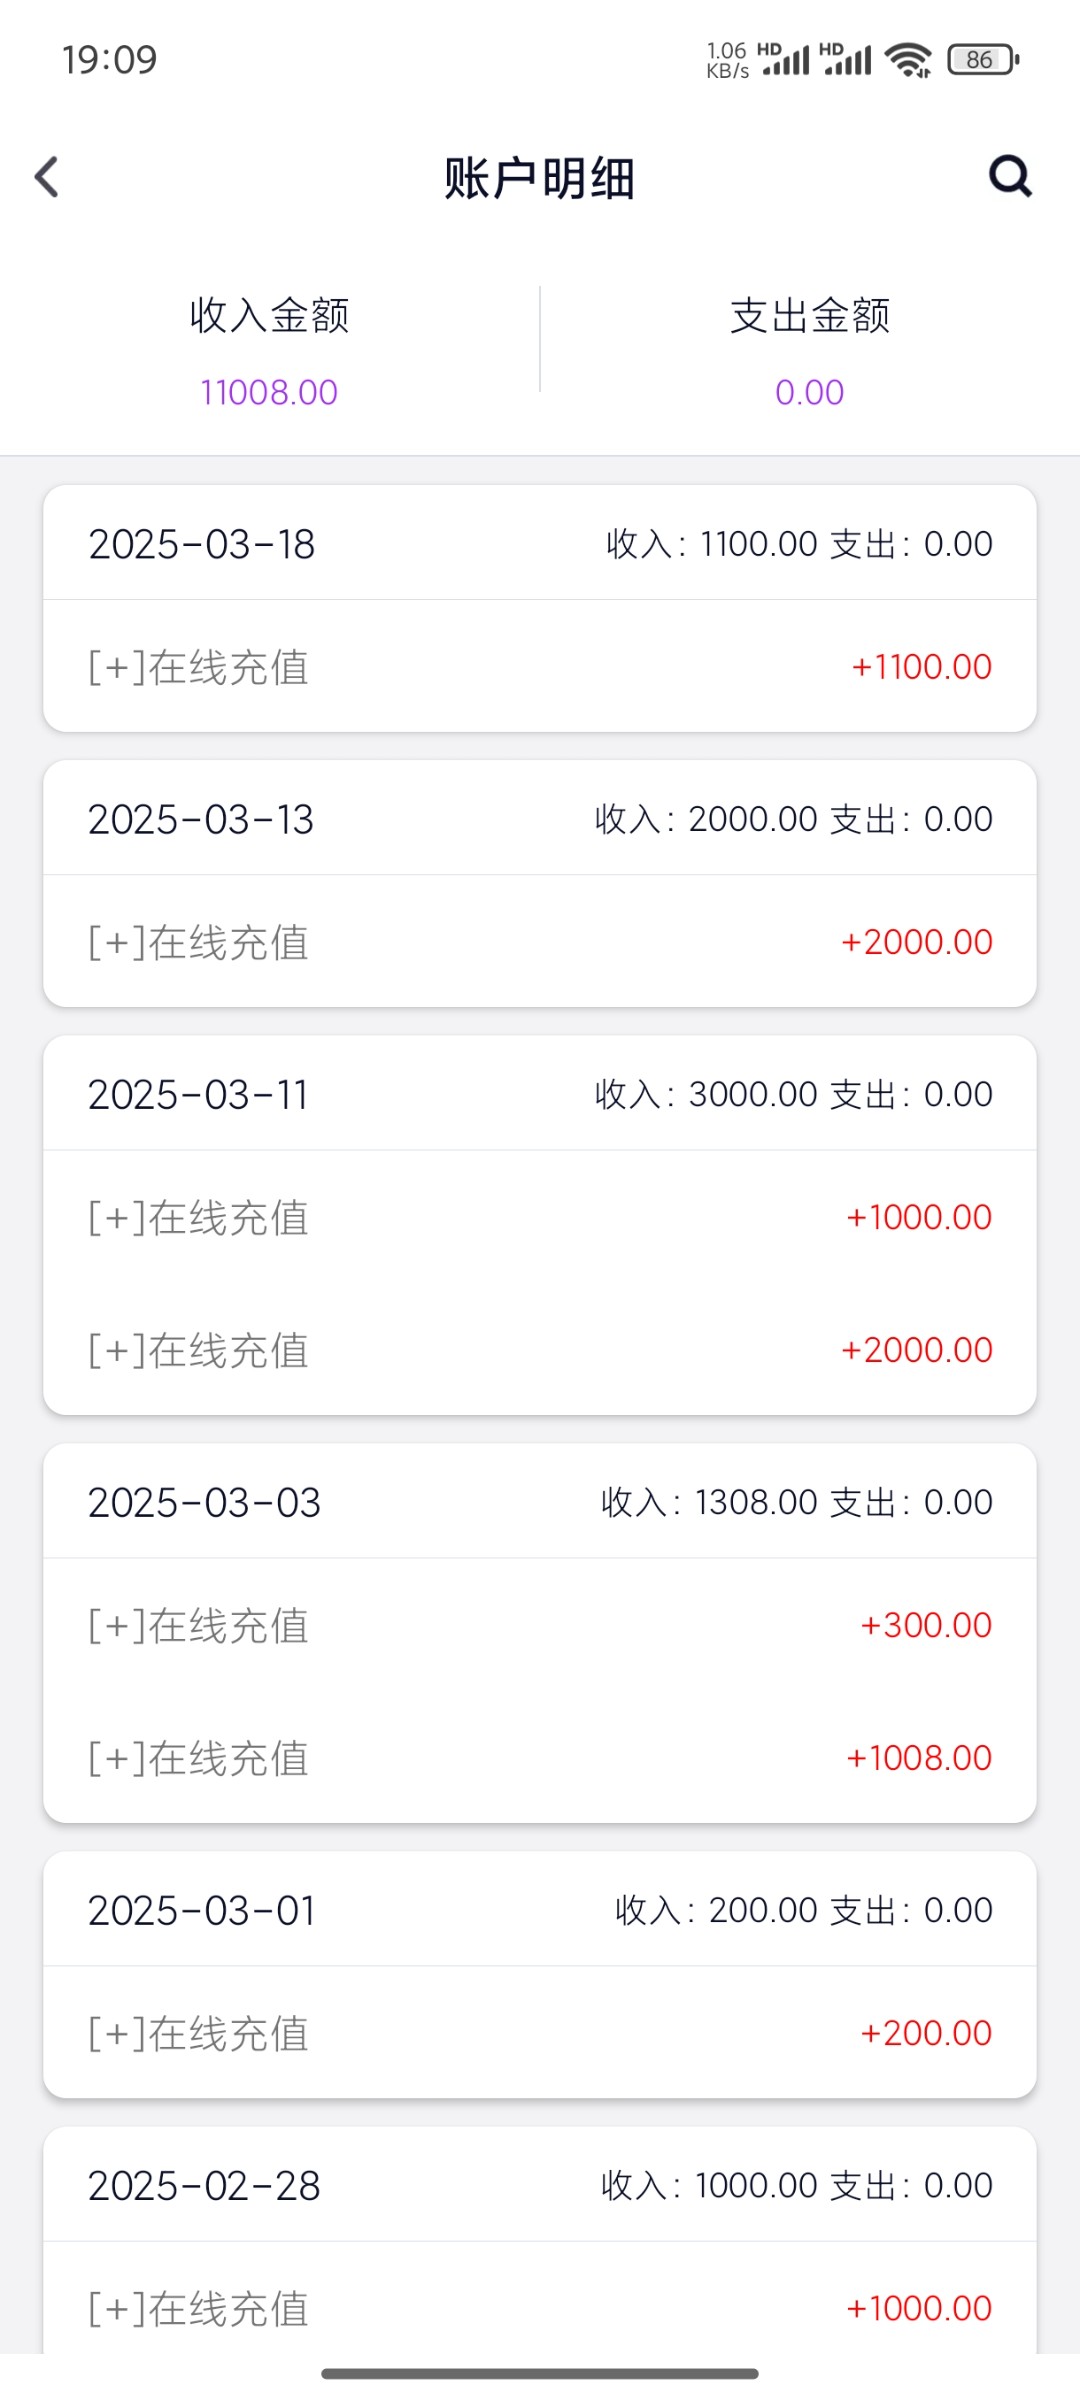Select the income amount 11008.00 total
The height and width of the screenshot is (2400, 1080).
click(x=269, y=392)
